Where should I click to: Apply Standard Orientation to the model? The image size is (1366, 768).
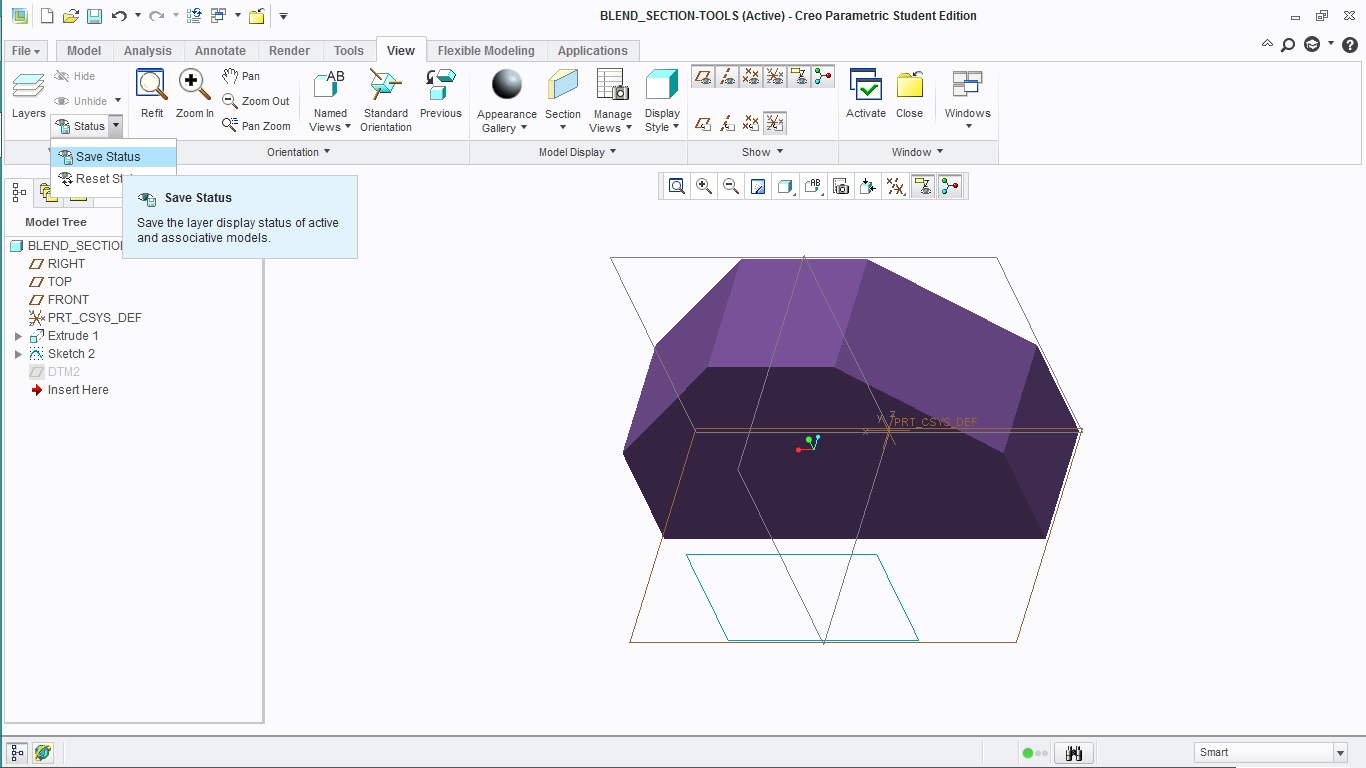[386, 100]
